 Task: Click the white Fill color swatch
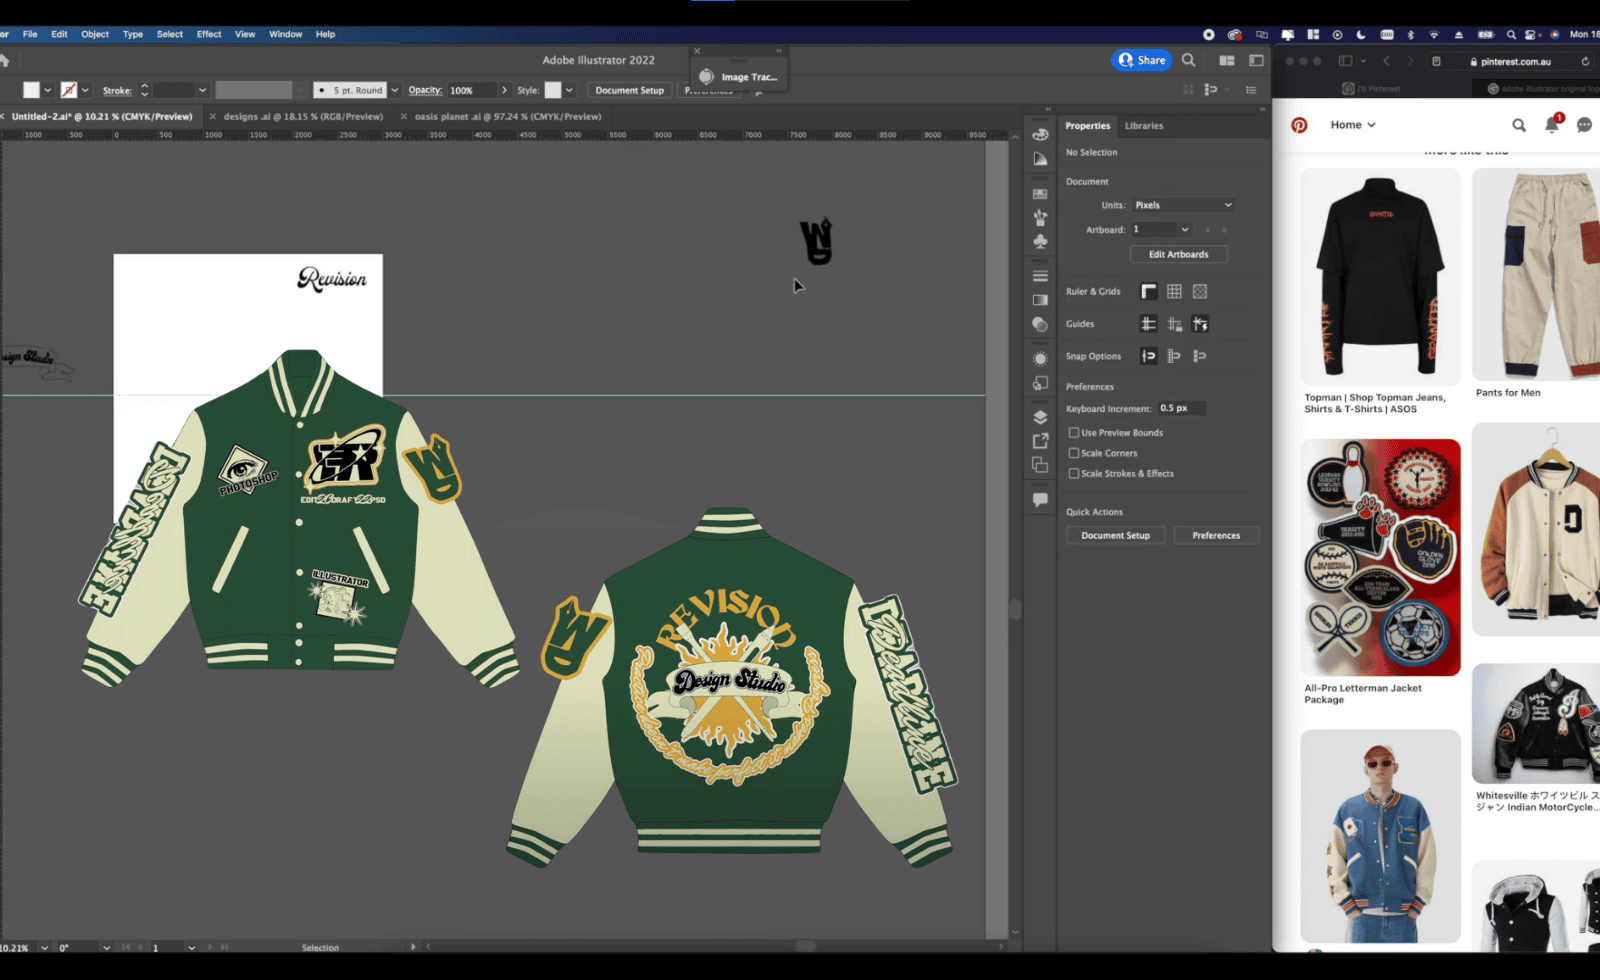[x=31, y=90]
